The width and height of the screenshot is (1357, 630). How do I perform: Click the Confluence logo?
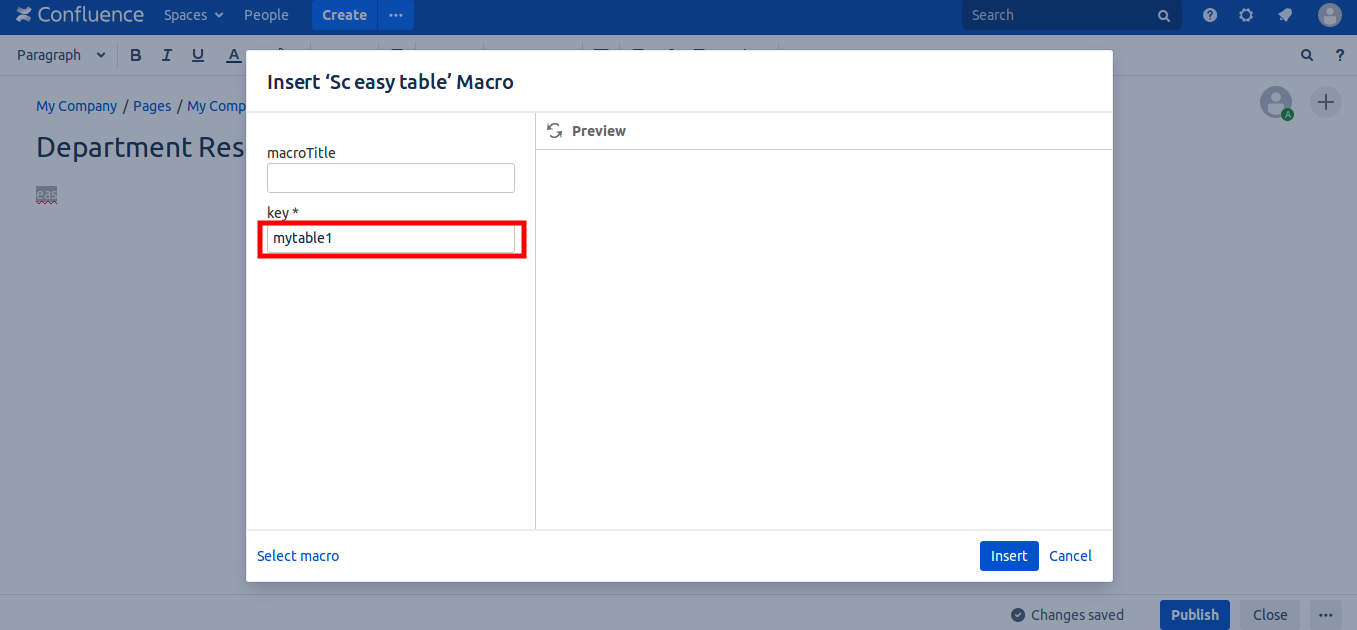[80, 15]
